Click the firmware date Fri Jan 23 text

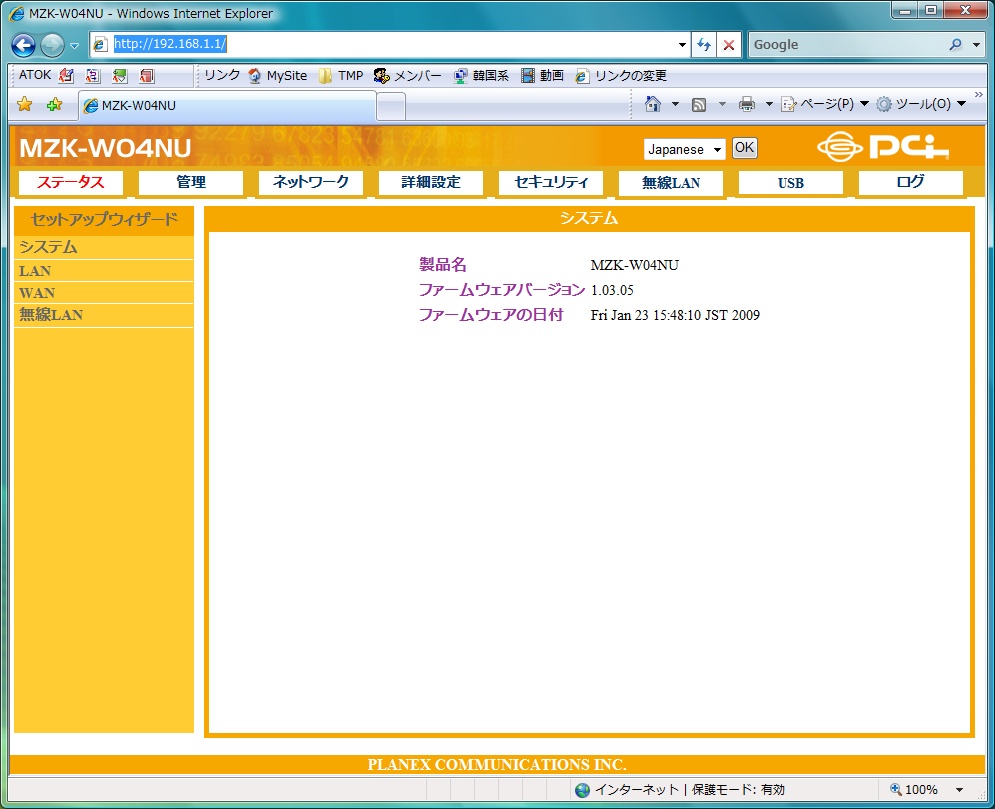coord(675,315)
